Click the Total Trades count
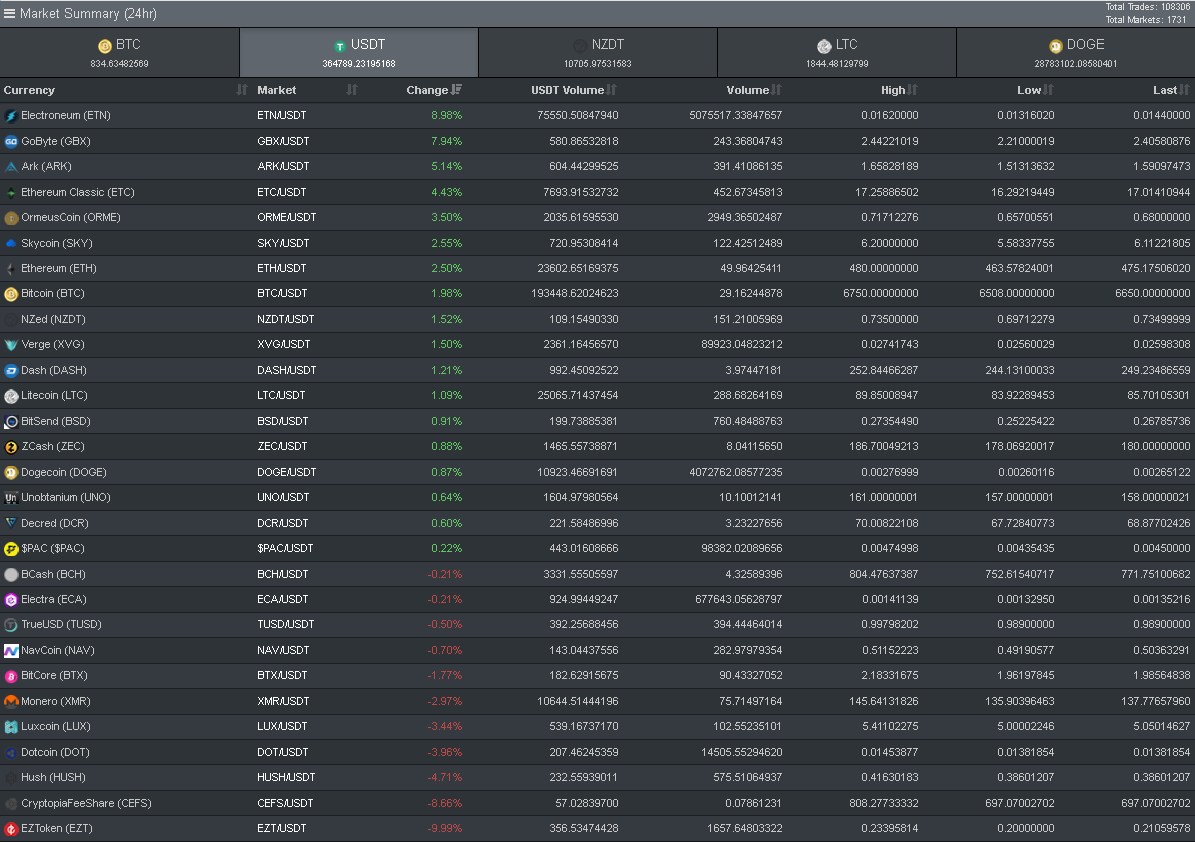This screenshot has height=842, width=1195. [1148, 7]
